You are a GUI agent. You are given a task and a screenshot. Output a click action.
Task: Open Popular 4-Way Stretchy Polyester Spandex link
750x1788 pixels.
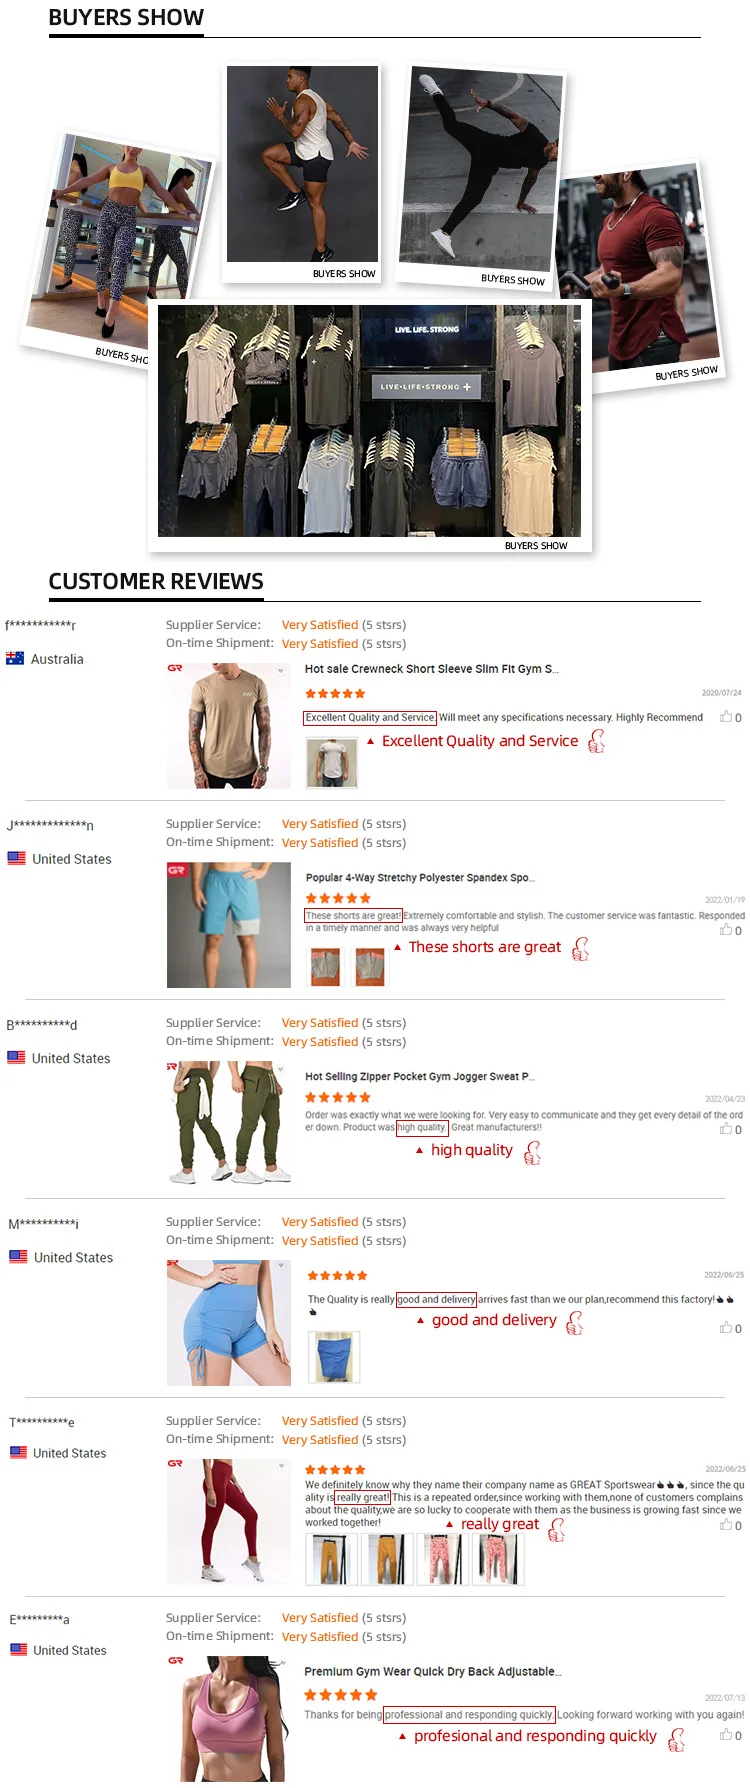(420, 877)
